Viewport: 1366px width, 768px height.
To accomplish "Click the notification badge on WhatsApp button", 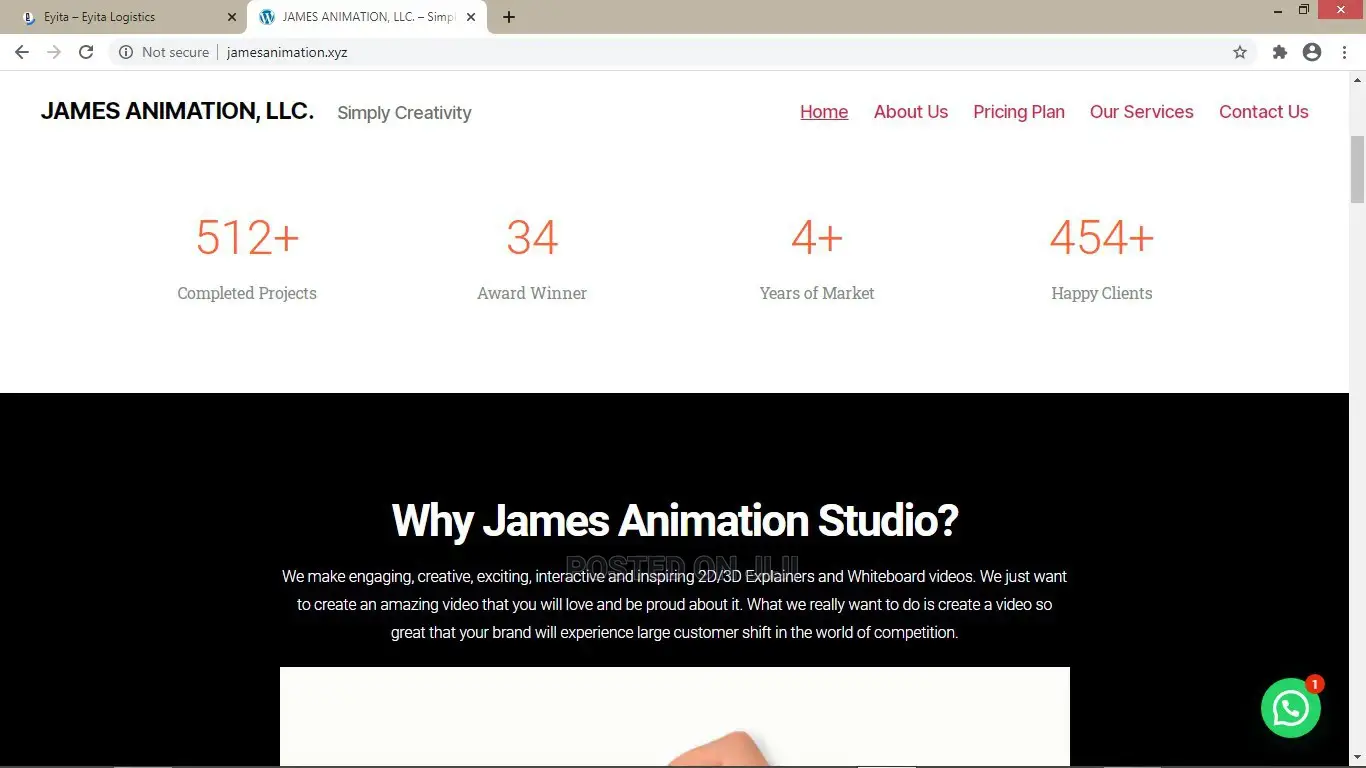I will (x=1314, y=684).
